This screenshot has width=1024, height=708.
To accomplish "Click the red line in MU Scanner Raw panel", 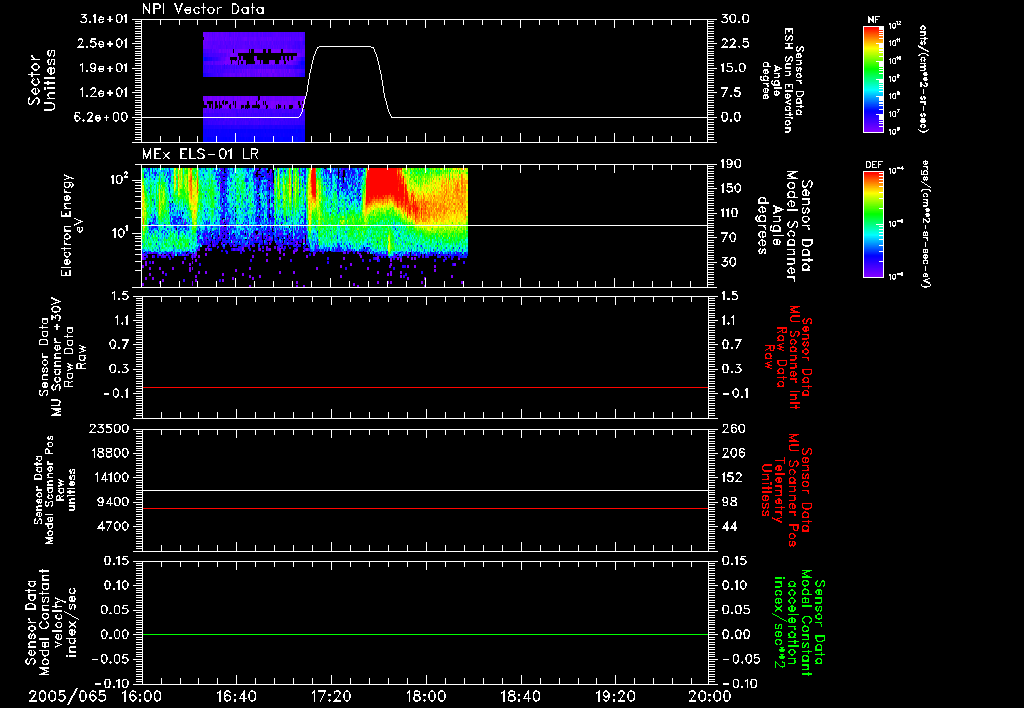I will pos(424,388).
